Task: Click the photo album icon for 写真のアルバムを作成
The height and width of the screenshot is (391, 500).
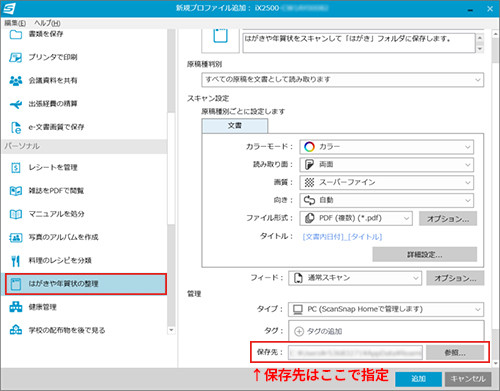Action: coord(16,238)
